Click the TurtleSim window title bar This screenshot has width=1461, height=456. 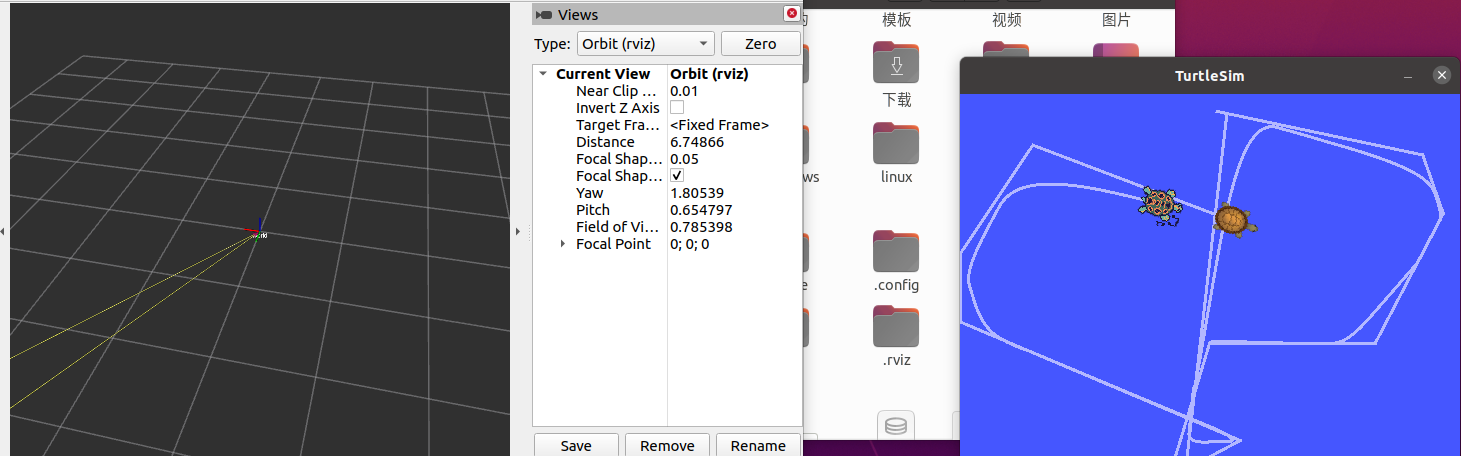(x=1208, y=76)
